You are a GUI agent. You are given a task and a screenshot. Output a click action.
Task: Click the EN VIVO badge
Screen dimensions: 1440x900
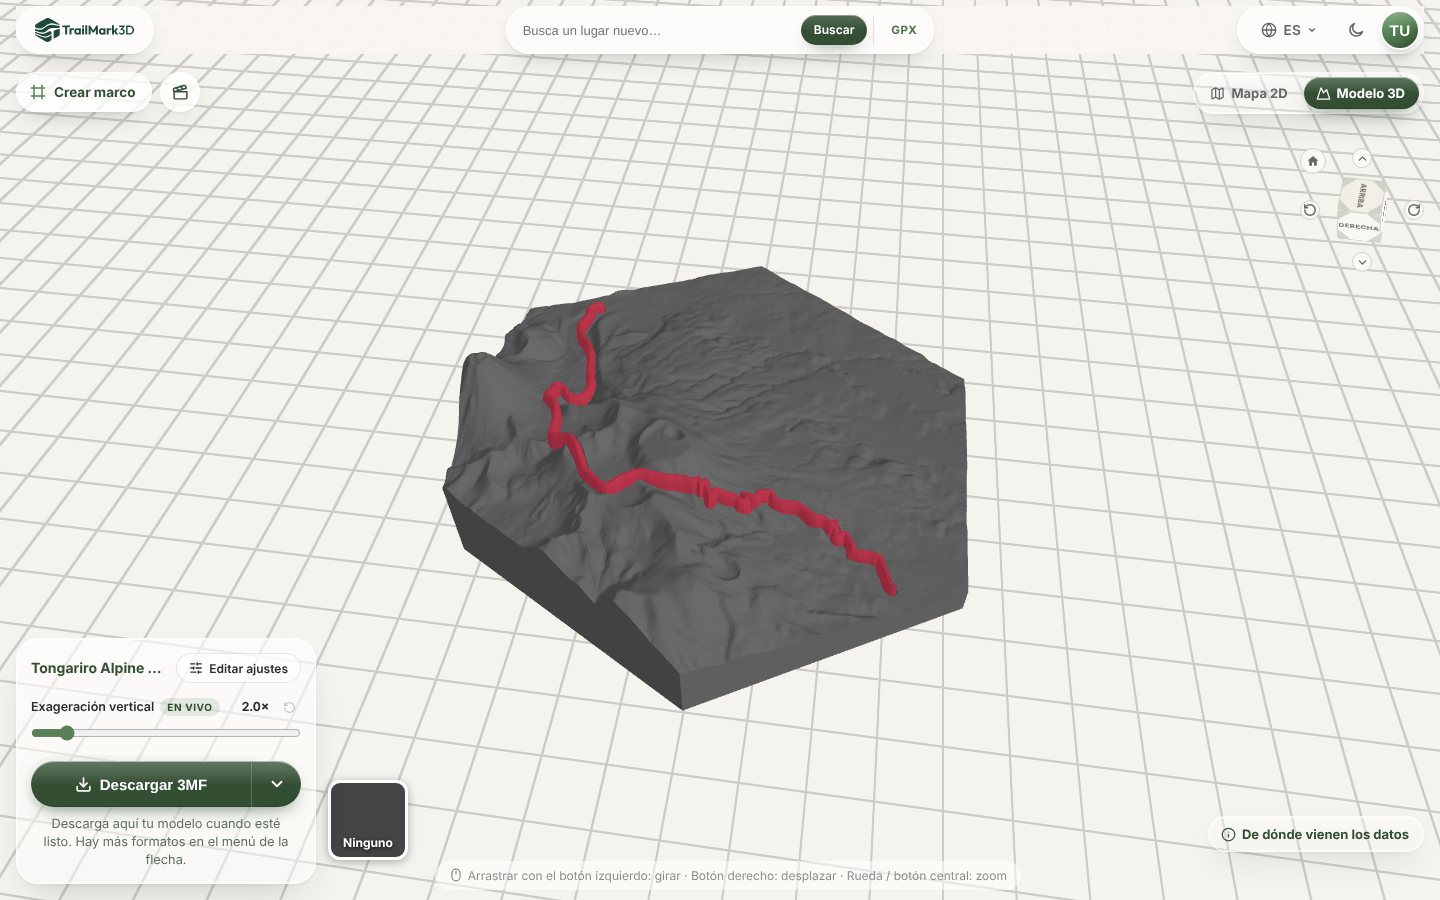(x=190, y=707)
